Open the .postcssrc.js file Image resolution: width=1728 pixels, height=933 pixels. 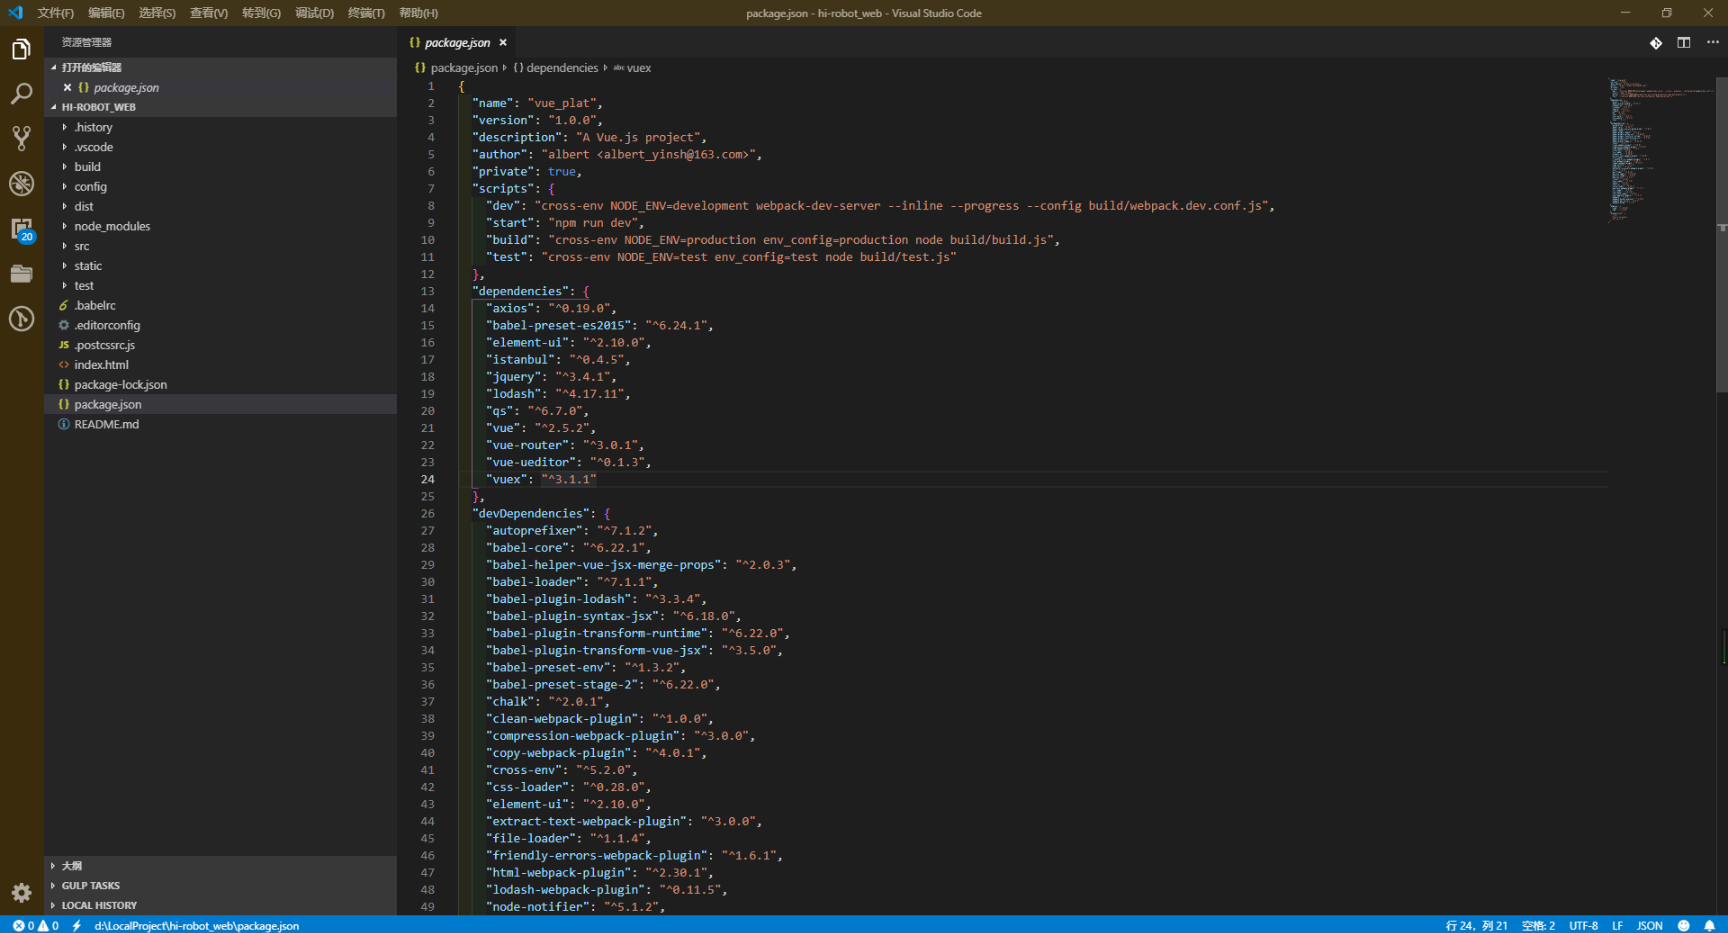pyautogui.click(x=220, y=345)
